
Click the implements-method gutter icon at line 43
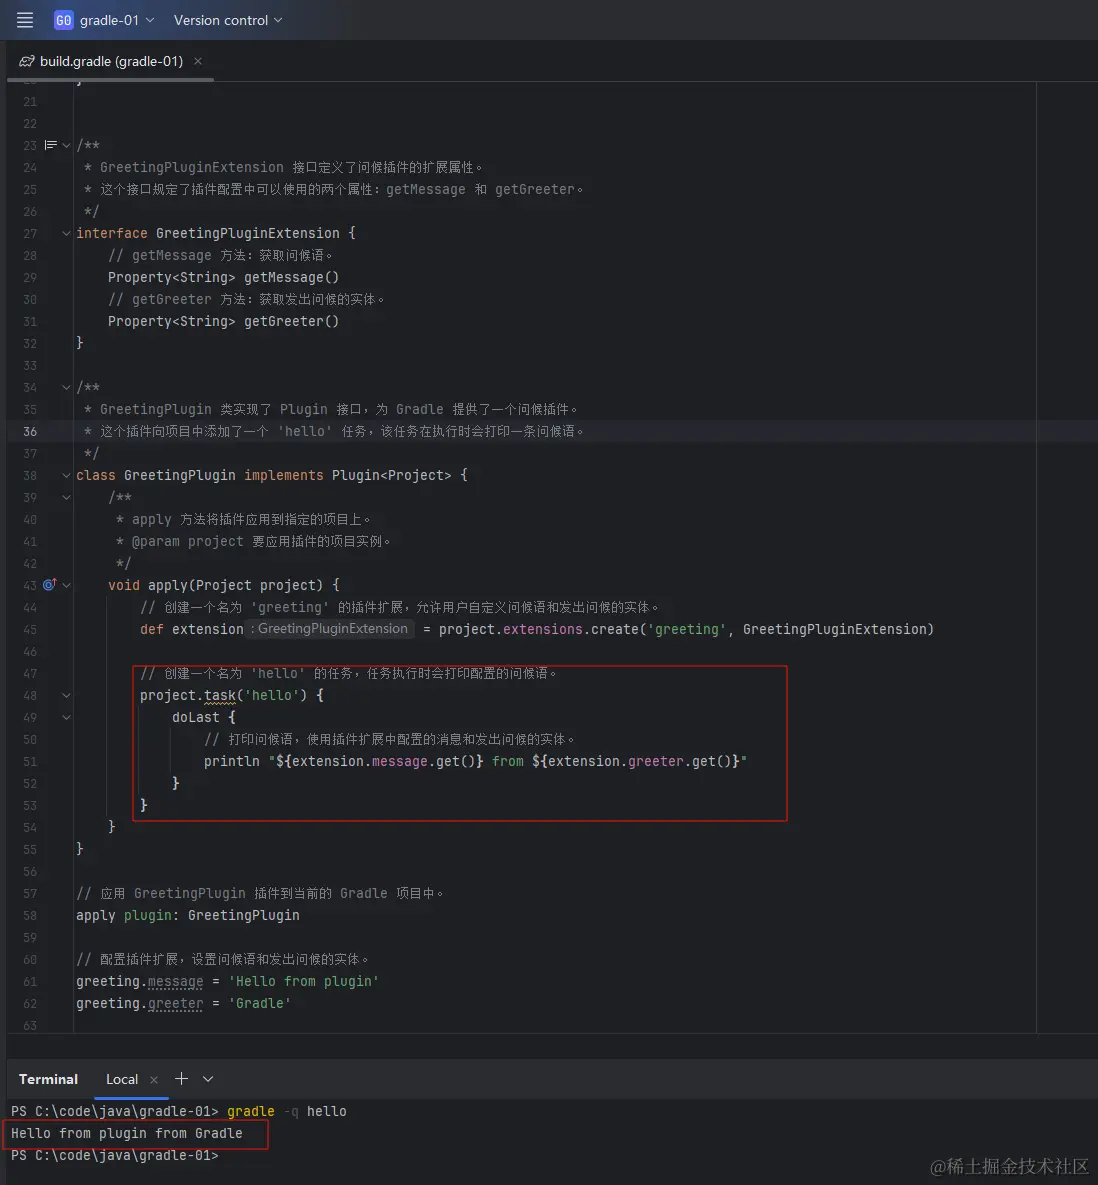tap(50, 585)
